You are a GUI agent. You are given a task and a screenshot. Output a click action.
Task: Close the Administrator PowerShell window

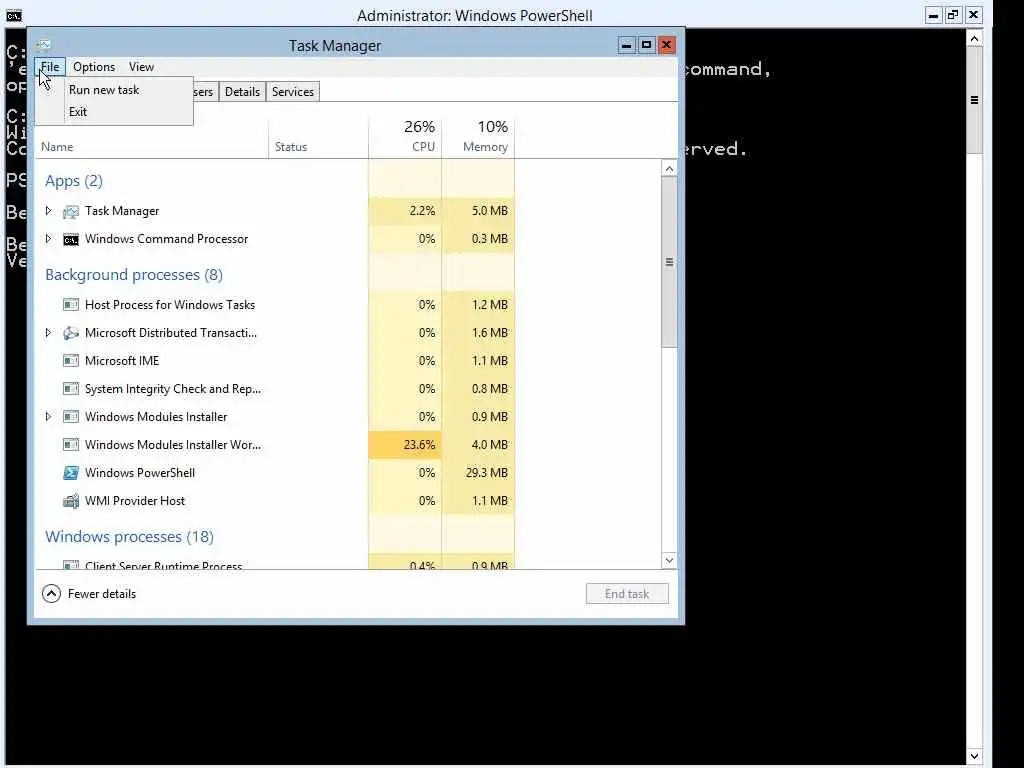point(974,15)
